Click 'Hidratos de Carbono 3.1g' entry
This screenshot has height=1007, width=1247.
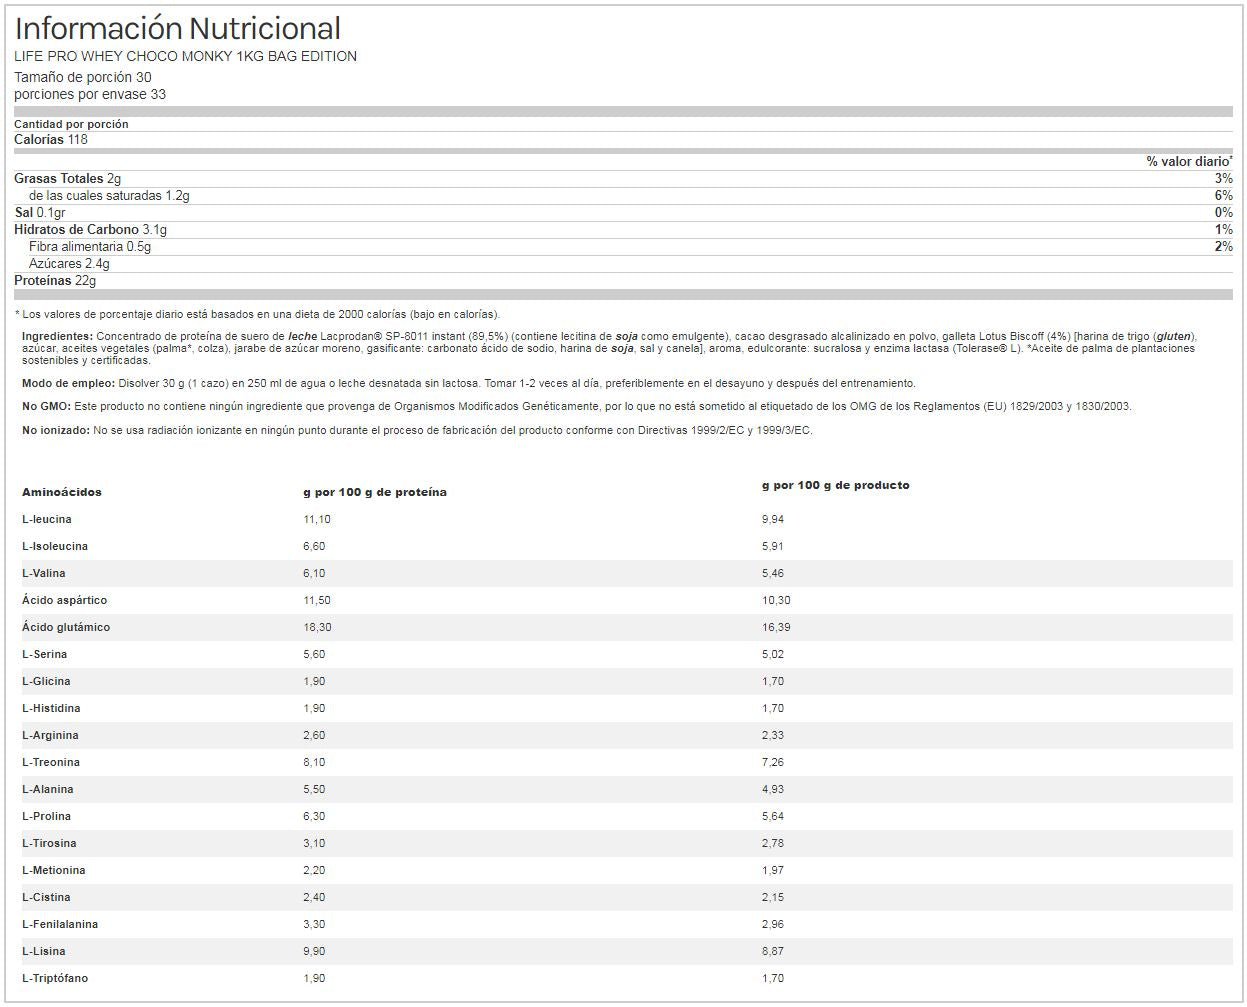[x=90, y=229]
